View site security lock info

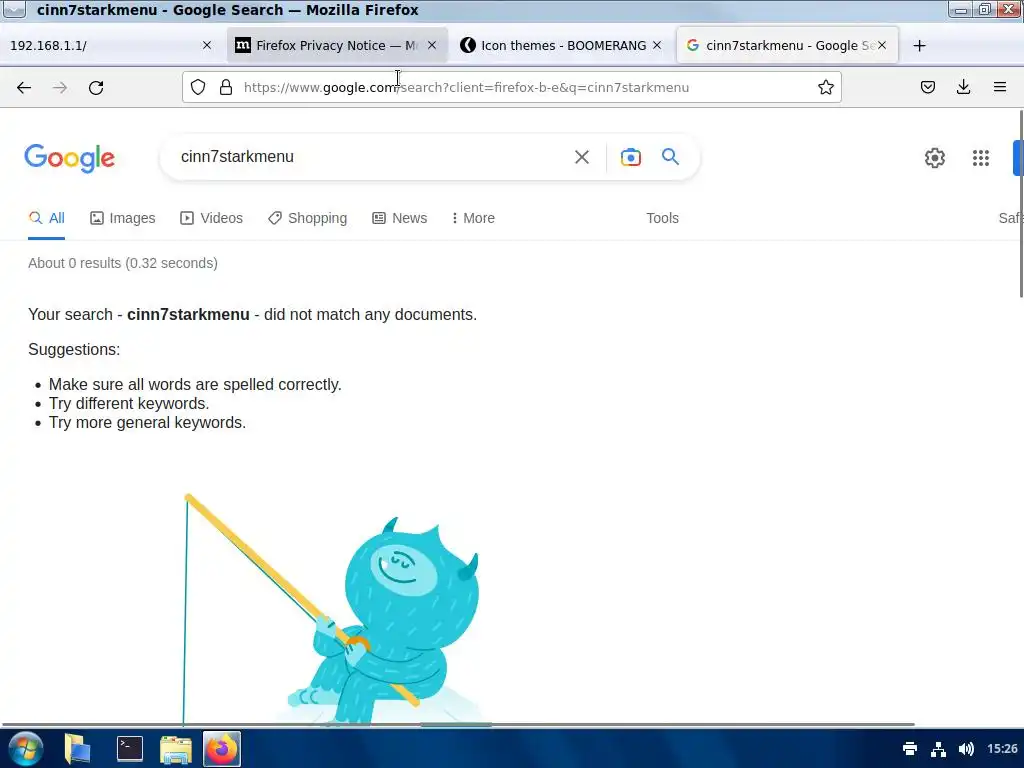226,88
